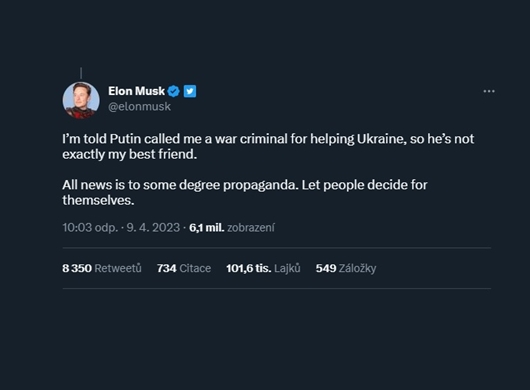Image resolution: width=530 pixels, height=390 pixels.
Task: Click the word Ukraine in the tweet
Action: [x=380, y=139]
